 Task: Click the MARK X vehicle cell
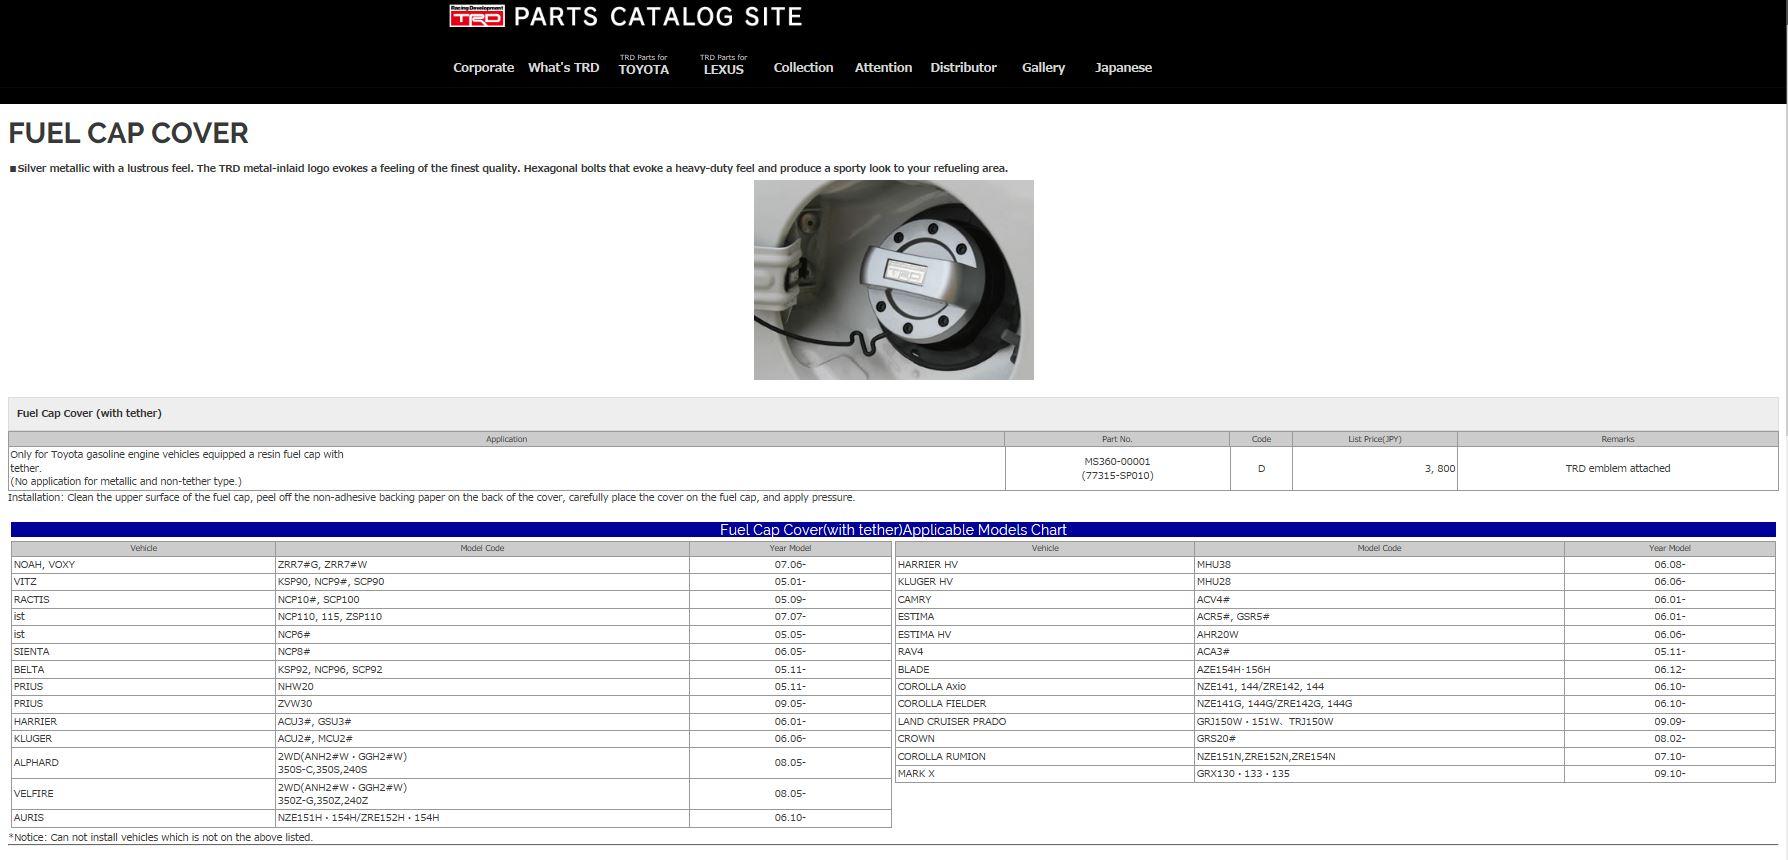[x=1045, y=774]
